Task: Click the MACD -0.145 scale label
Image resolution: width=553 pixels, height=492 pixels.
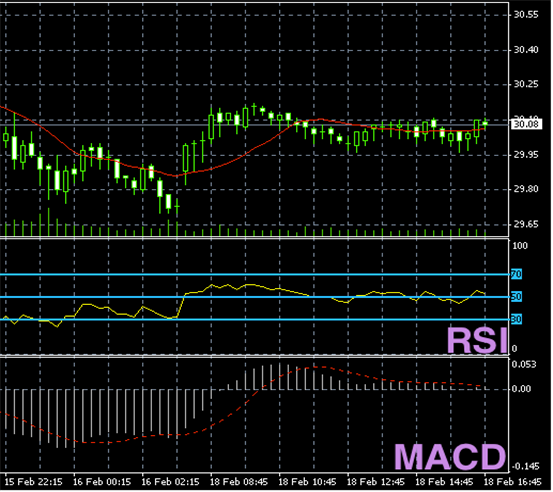Action: click(525, 467)
